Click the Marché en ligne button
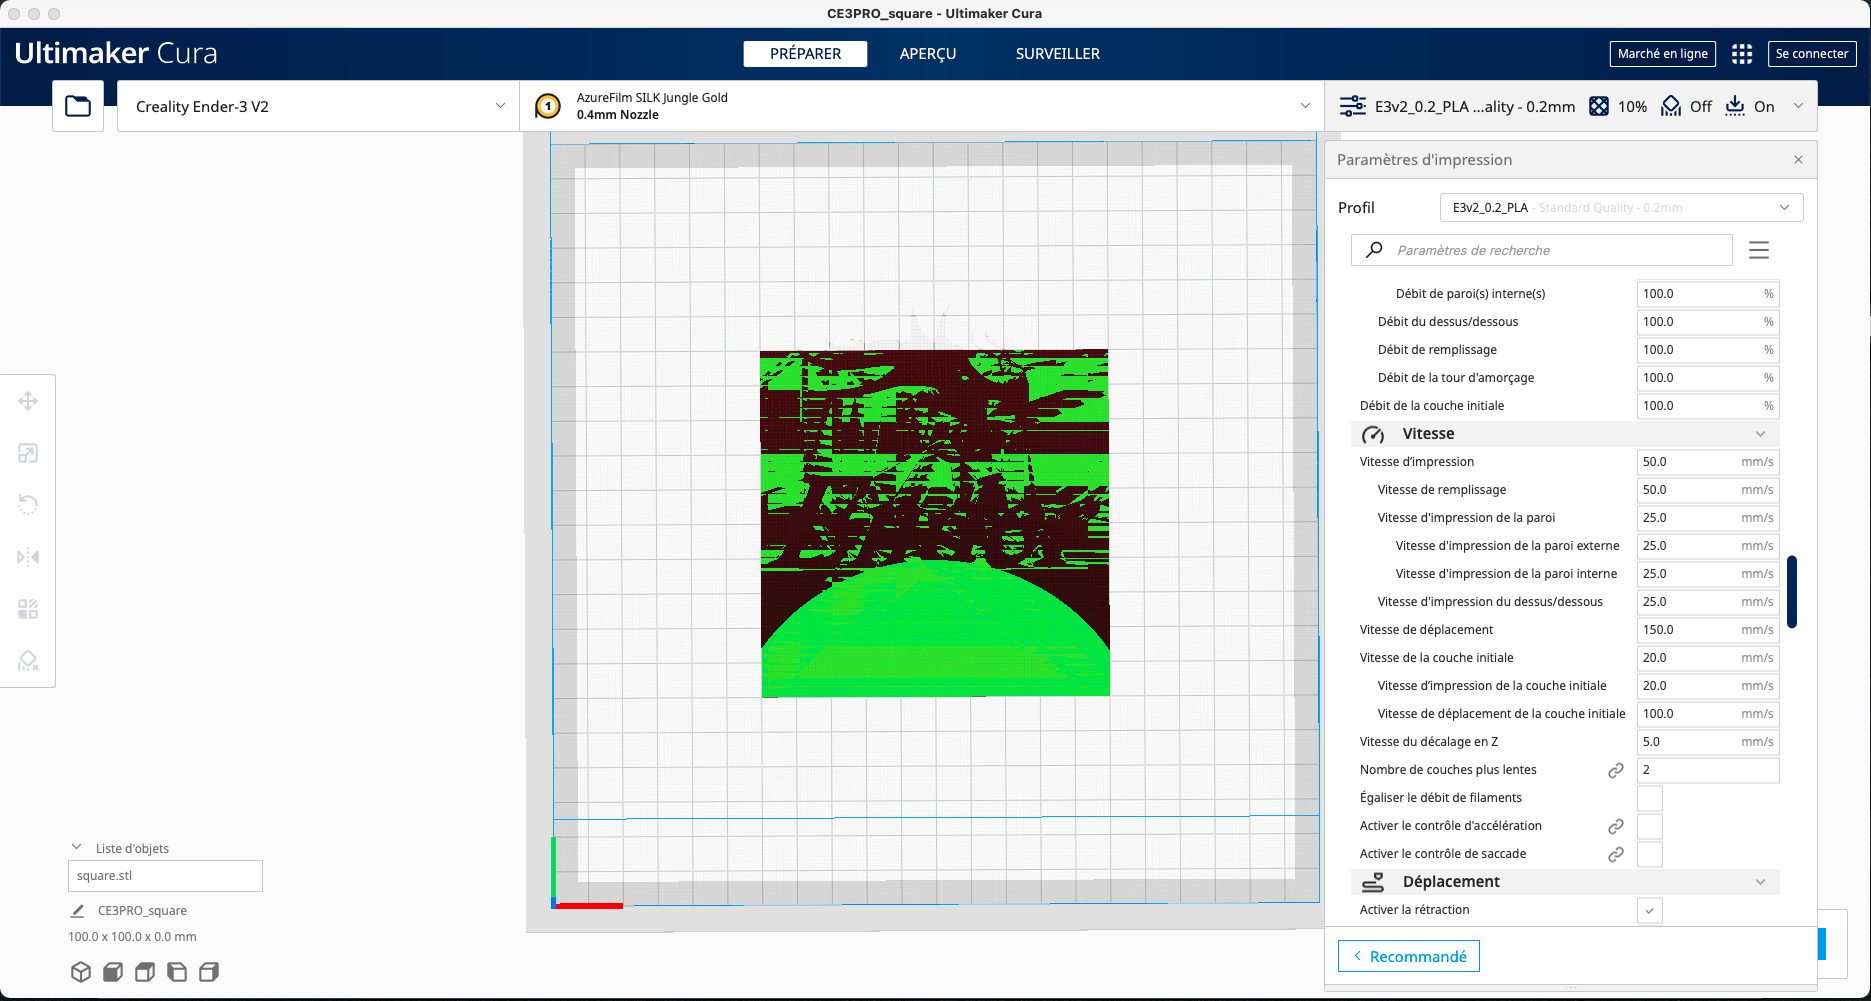Viewport: 1871px width, 1001px height. [x=1662, y=54]
